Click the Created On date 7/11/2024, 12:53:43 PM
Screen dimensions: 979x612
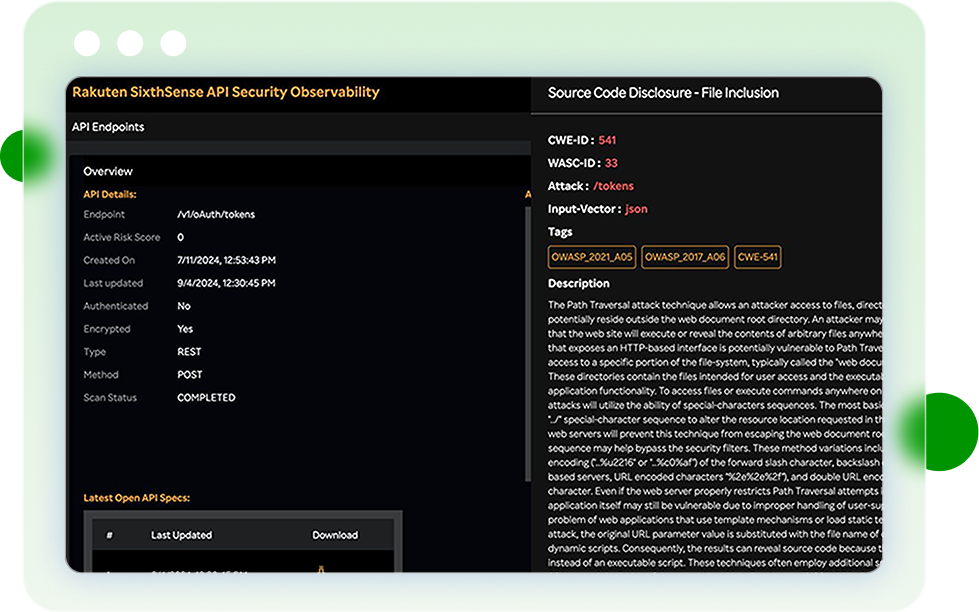(x=226, y=260)
